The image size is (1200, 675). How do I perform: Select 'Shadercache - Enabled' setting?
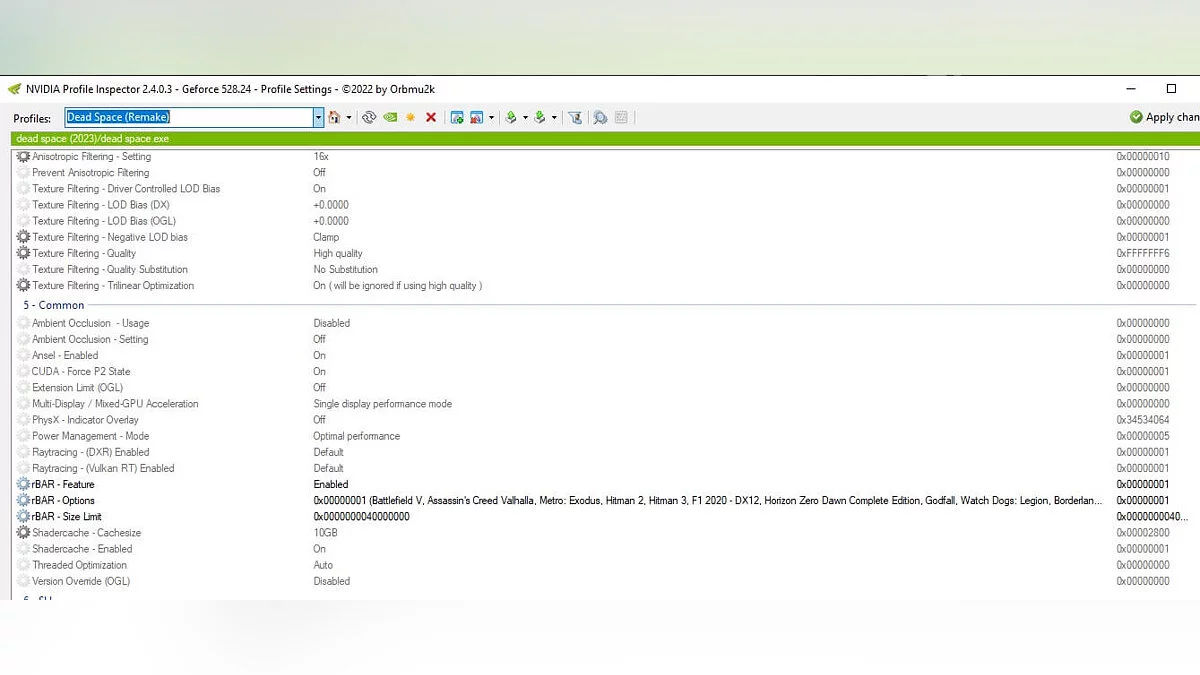click(82, 549)
